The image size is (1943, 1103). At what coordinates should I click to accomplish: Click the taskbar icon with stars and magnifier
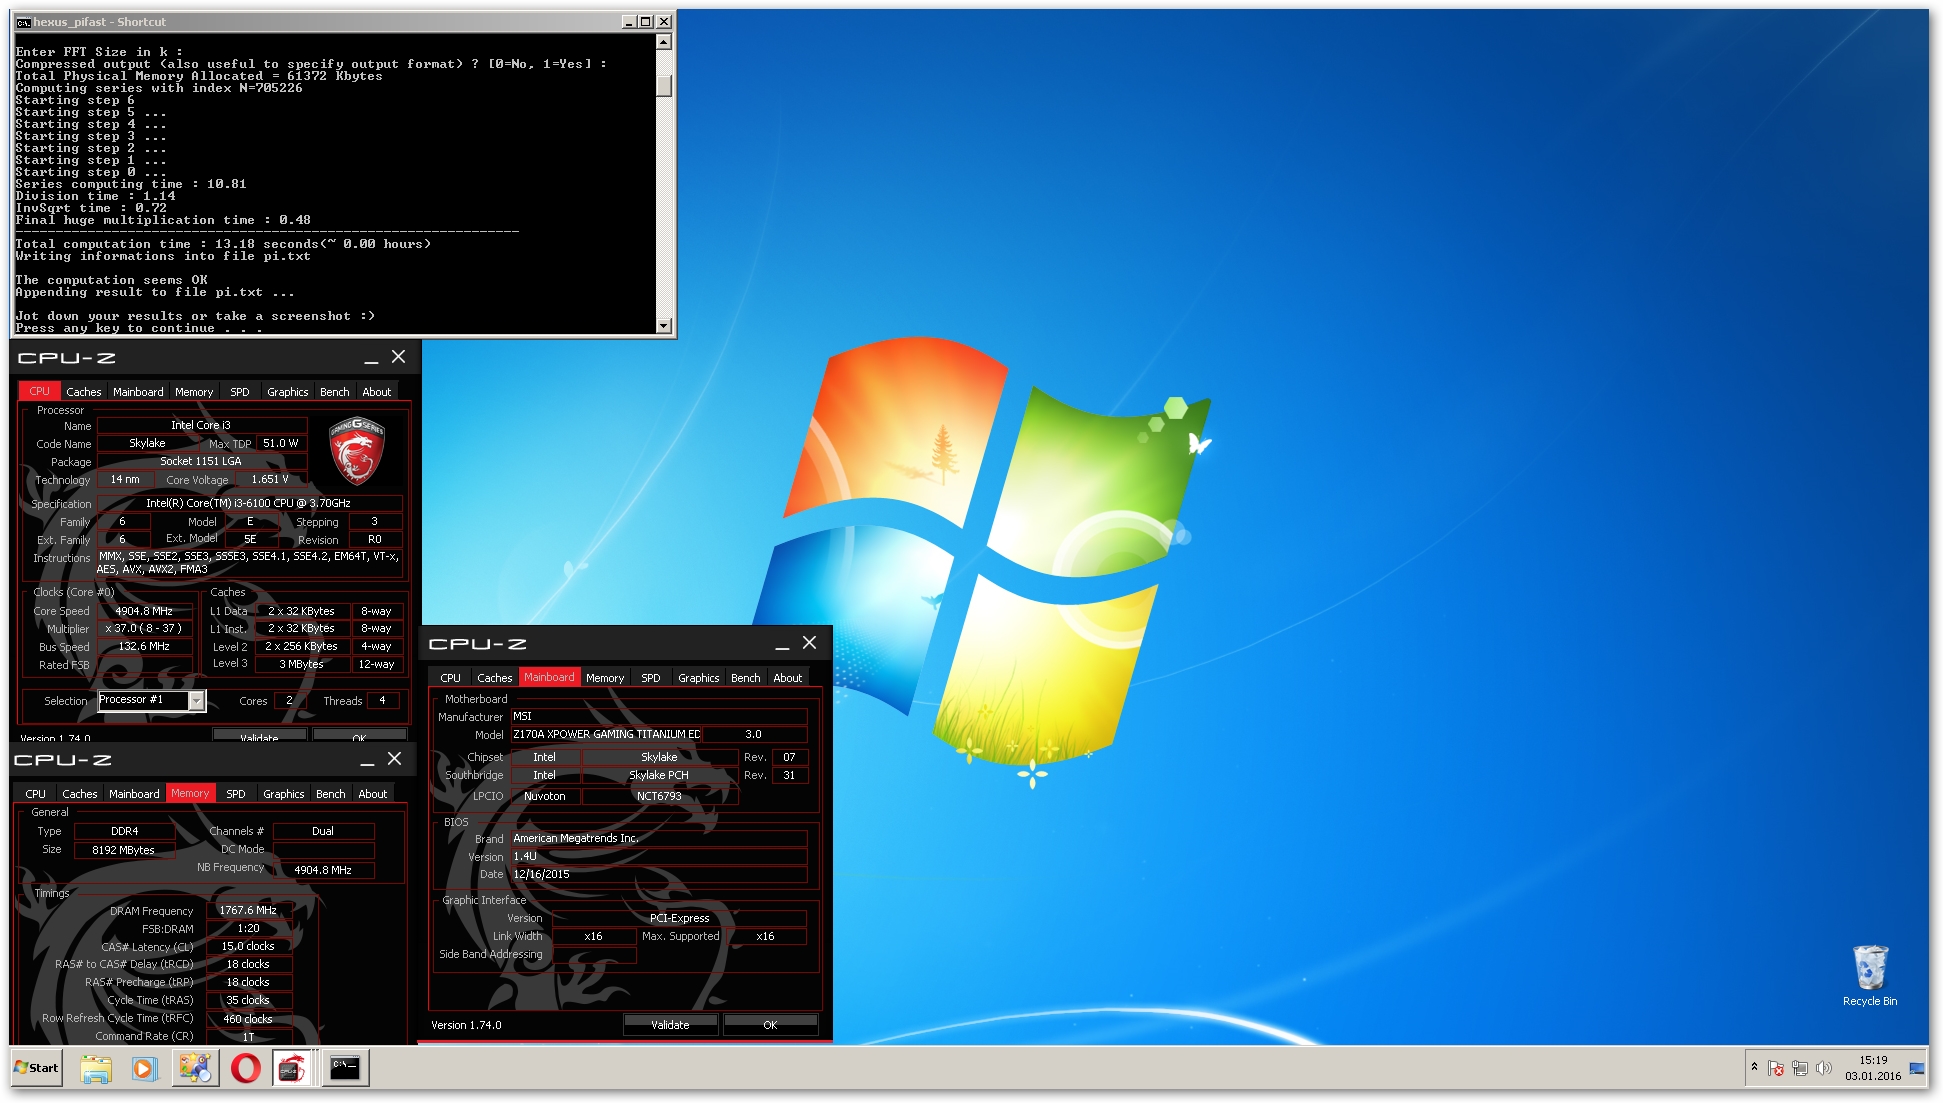tap(195, 1068)
